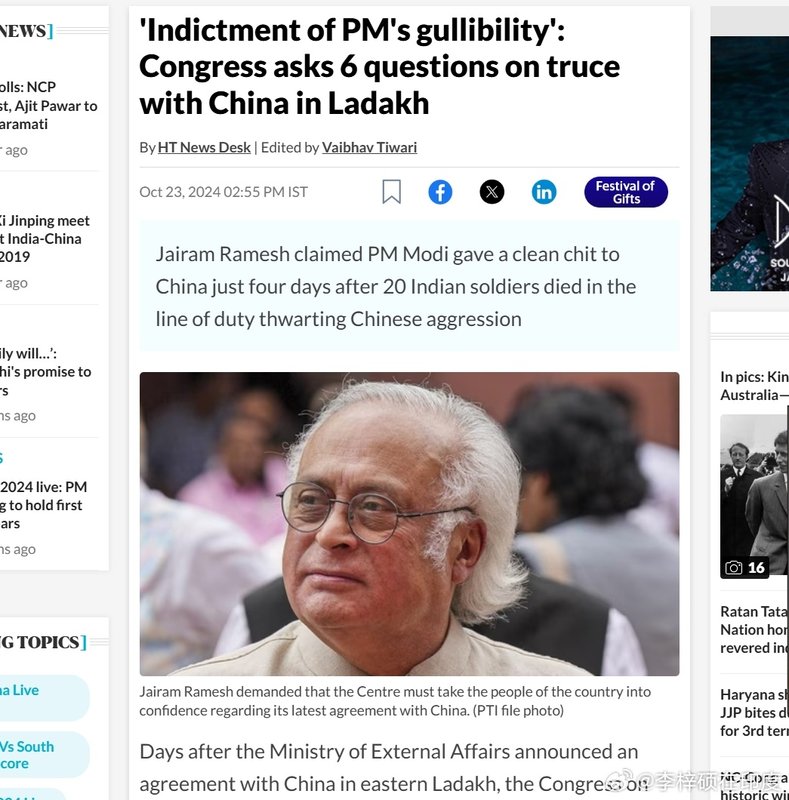Click the article headline about Congress questions
Screen dimensions: 789x800
[380, 67]
